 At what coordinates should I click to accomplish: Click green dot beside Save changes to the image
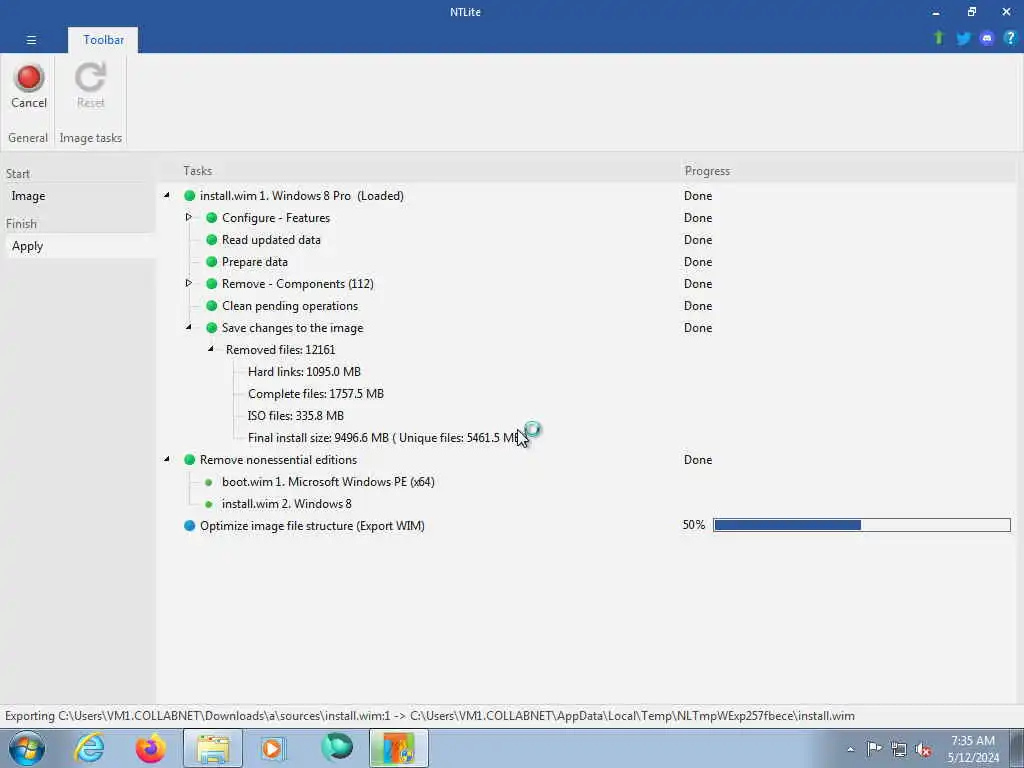[212, 328]
